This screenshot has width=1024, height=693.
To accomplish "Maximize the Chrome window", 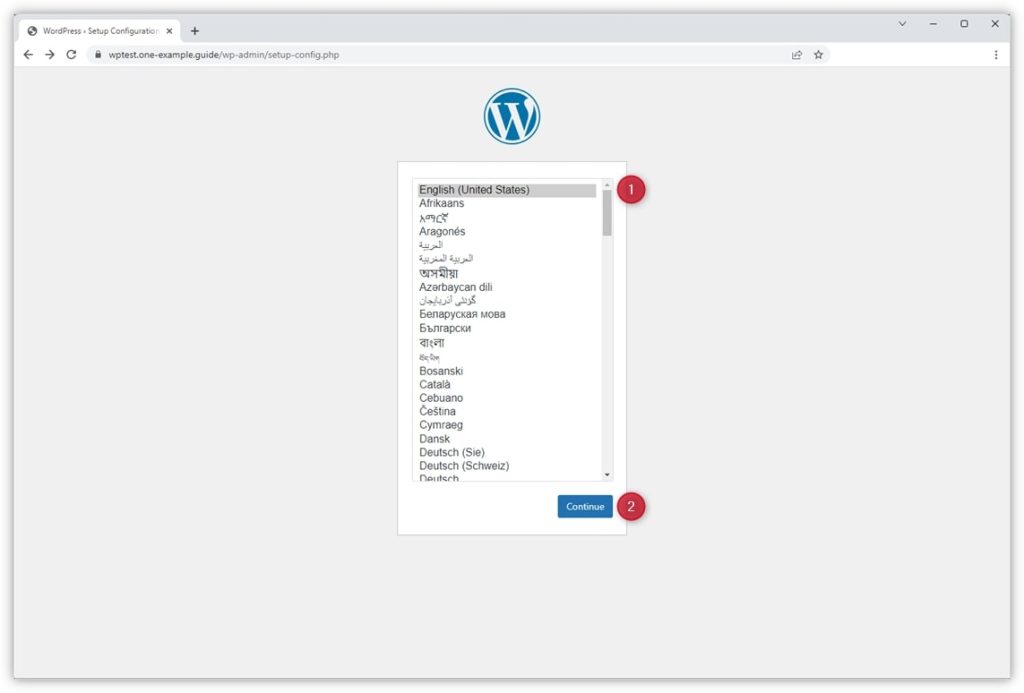I will tap(964, 24).
